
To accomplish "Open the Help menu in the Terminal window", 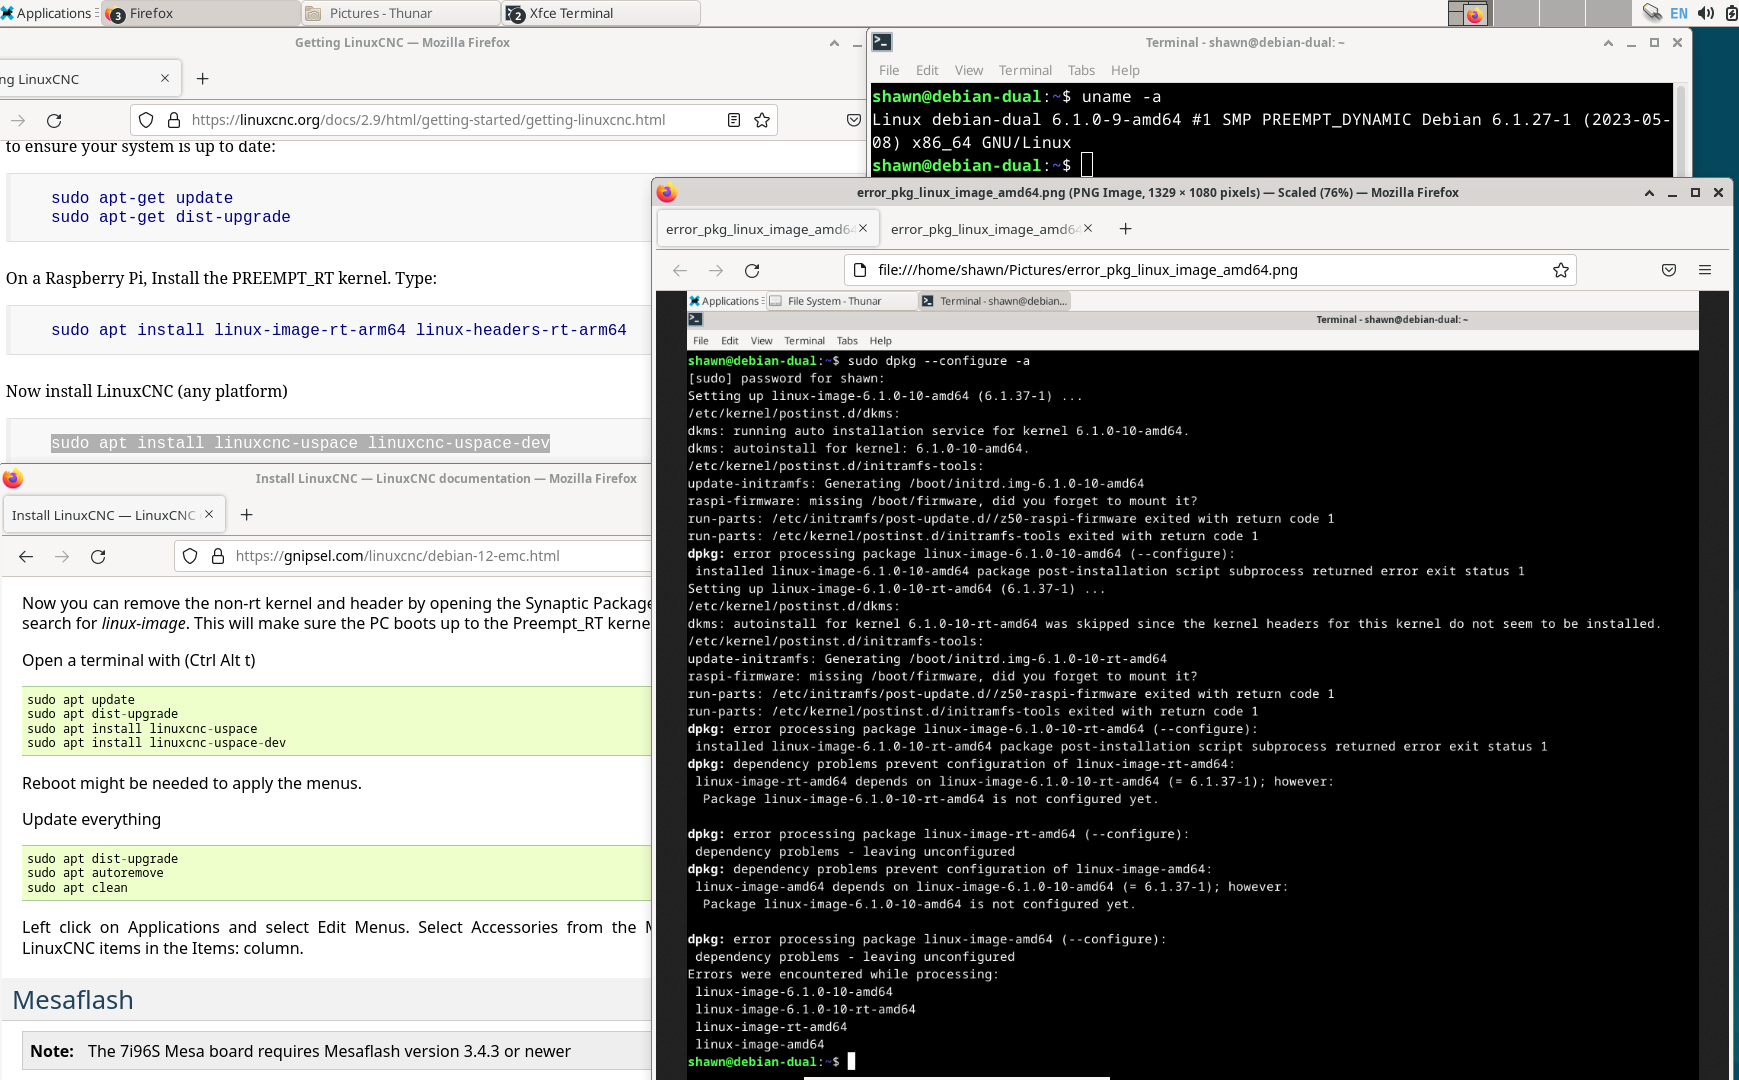I will tap(1125, 70).
